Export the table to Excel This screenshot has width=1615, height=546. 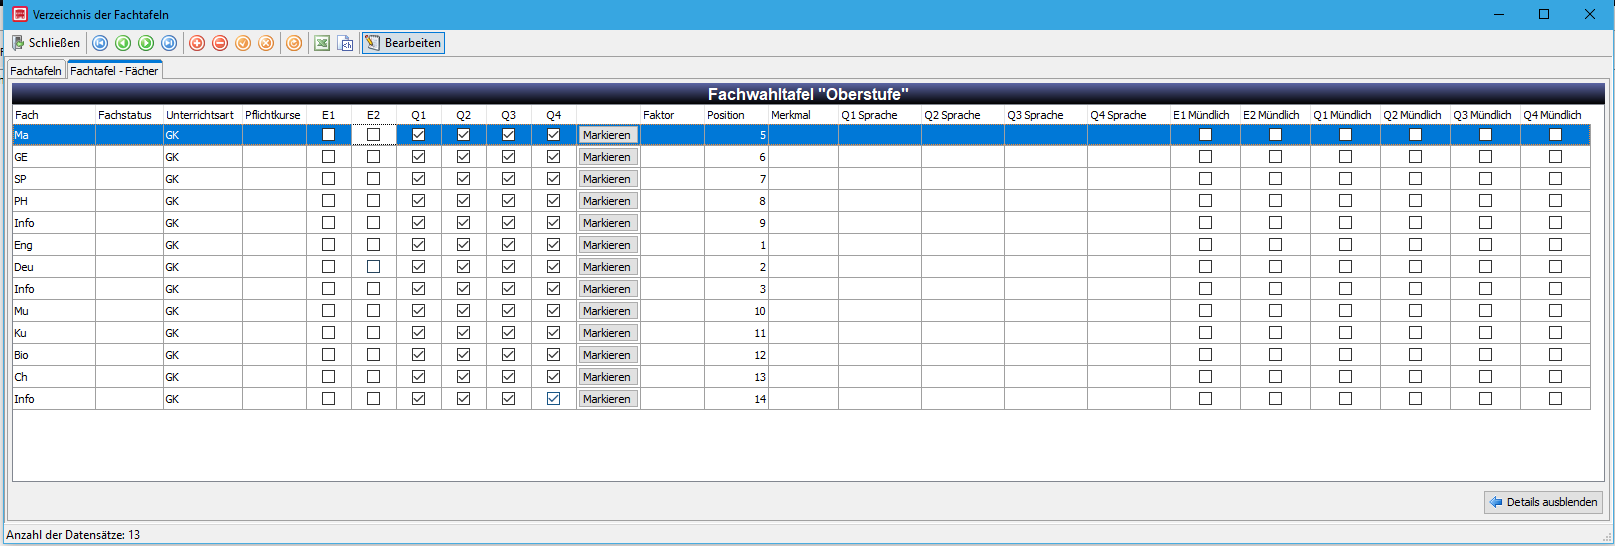pyautogui.click(x=322, y=43)
